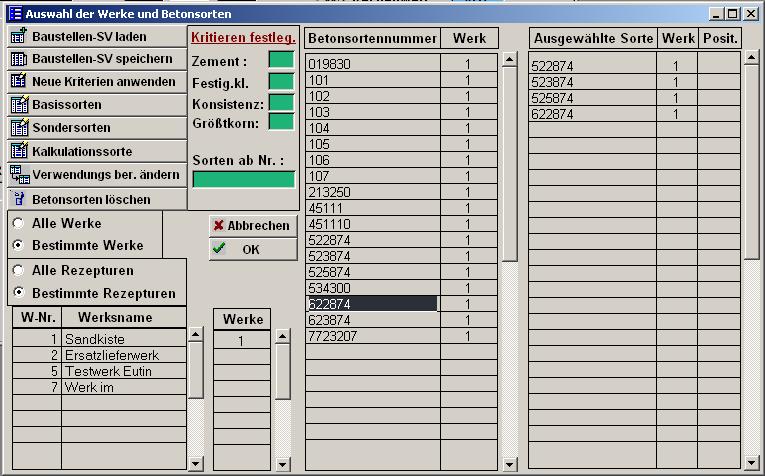Click the Kalkulationssorte icon

click(x=18, y=151)
